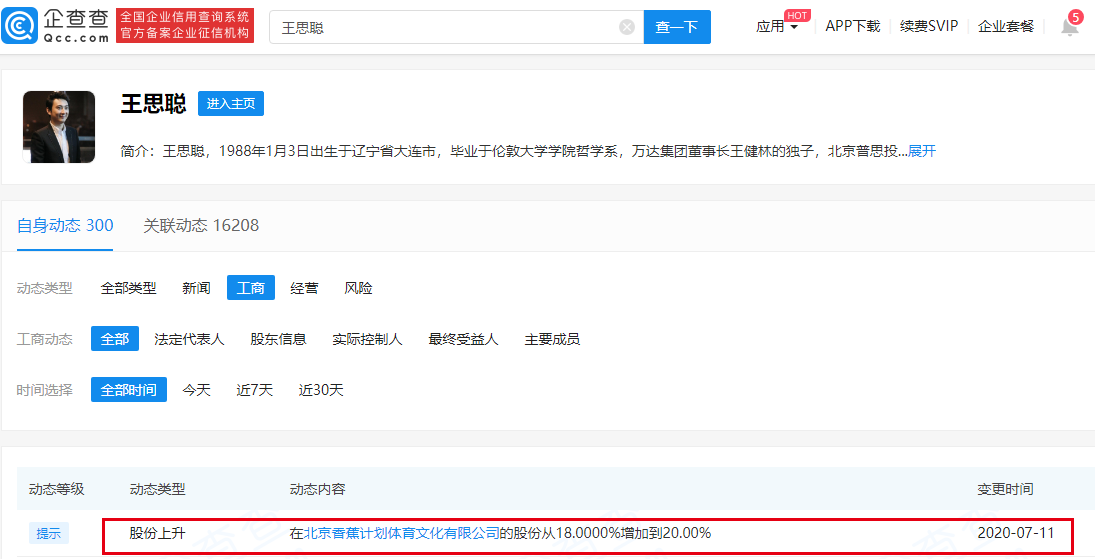Select the 工商 dynamic type filter
This screenshot has width=1095, height=559.
pos(251,288)
